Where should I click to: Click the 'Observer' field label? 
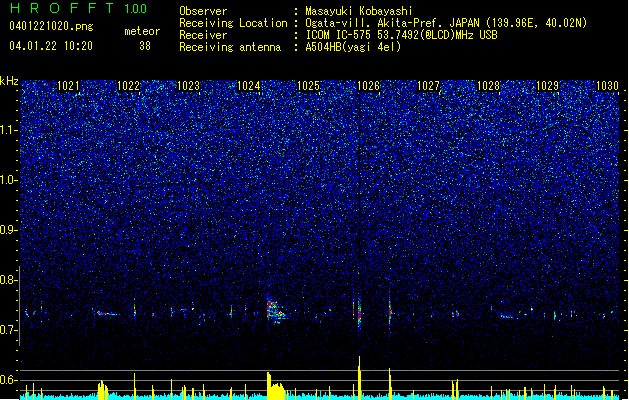click(203, 11)
